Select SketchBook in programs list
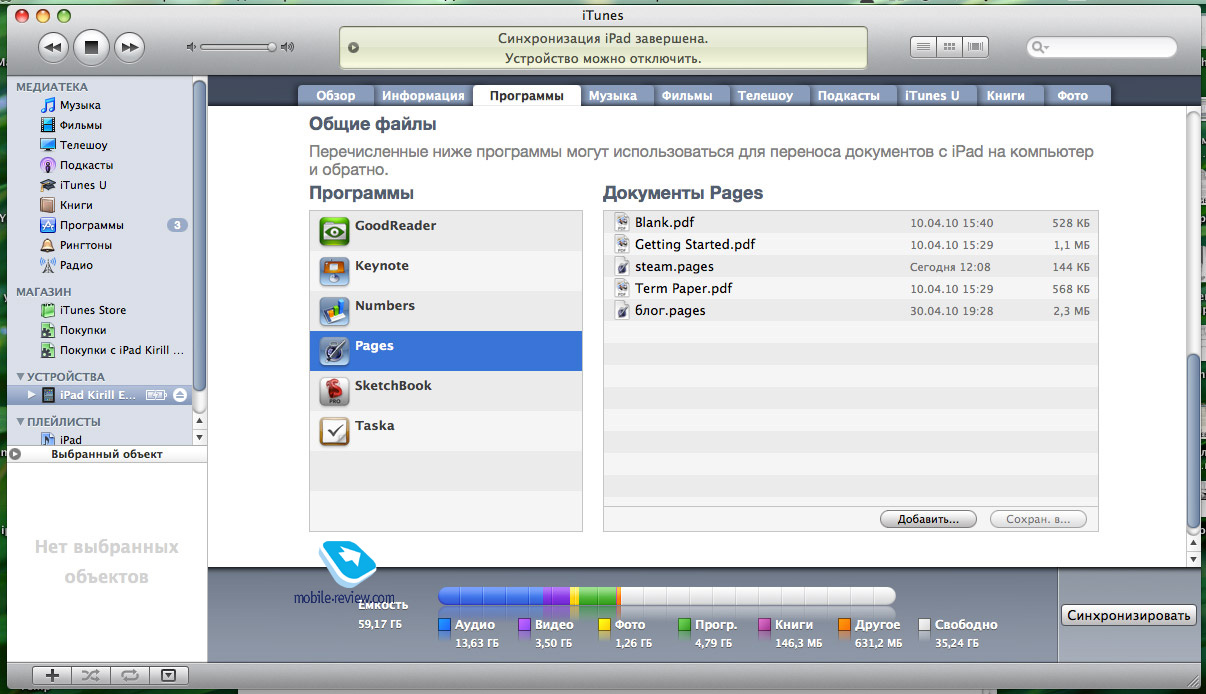This screenshot has height=694, width=1206. pos(446,391)
